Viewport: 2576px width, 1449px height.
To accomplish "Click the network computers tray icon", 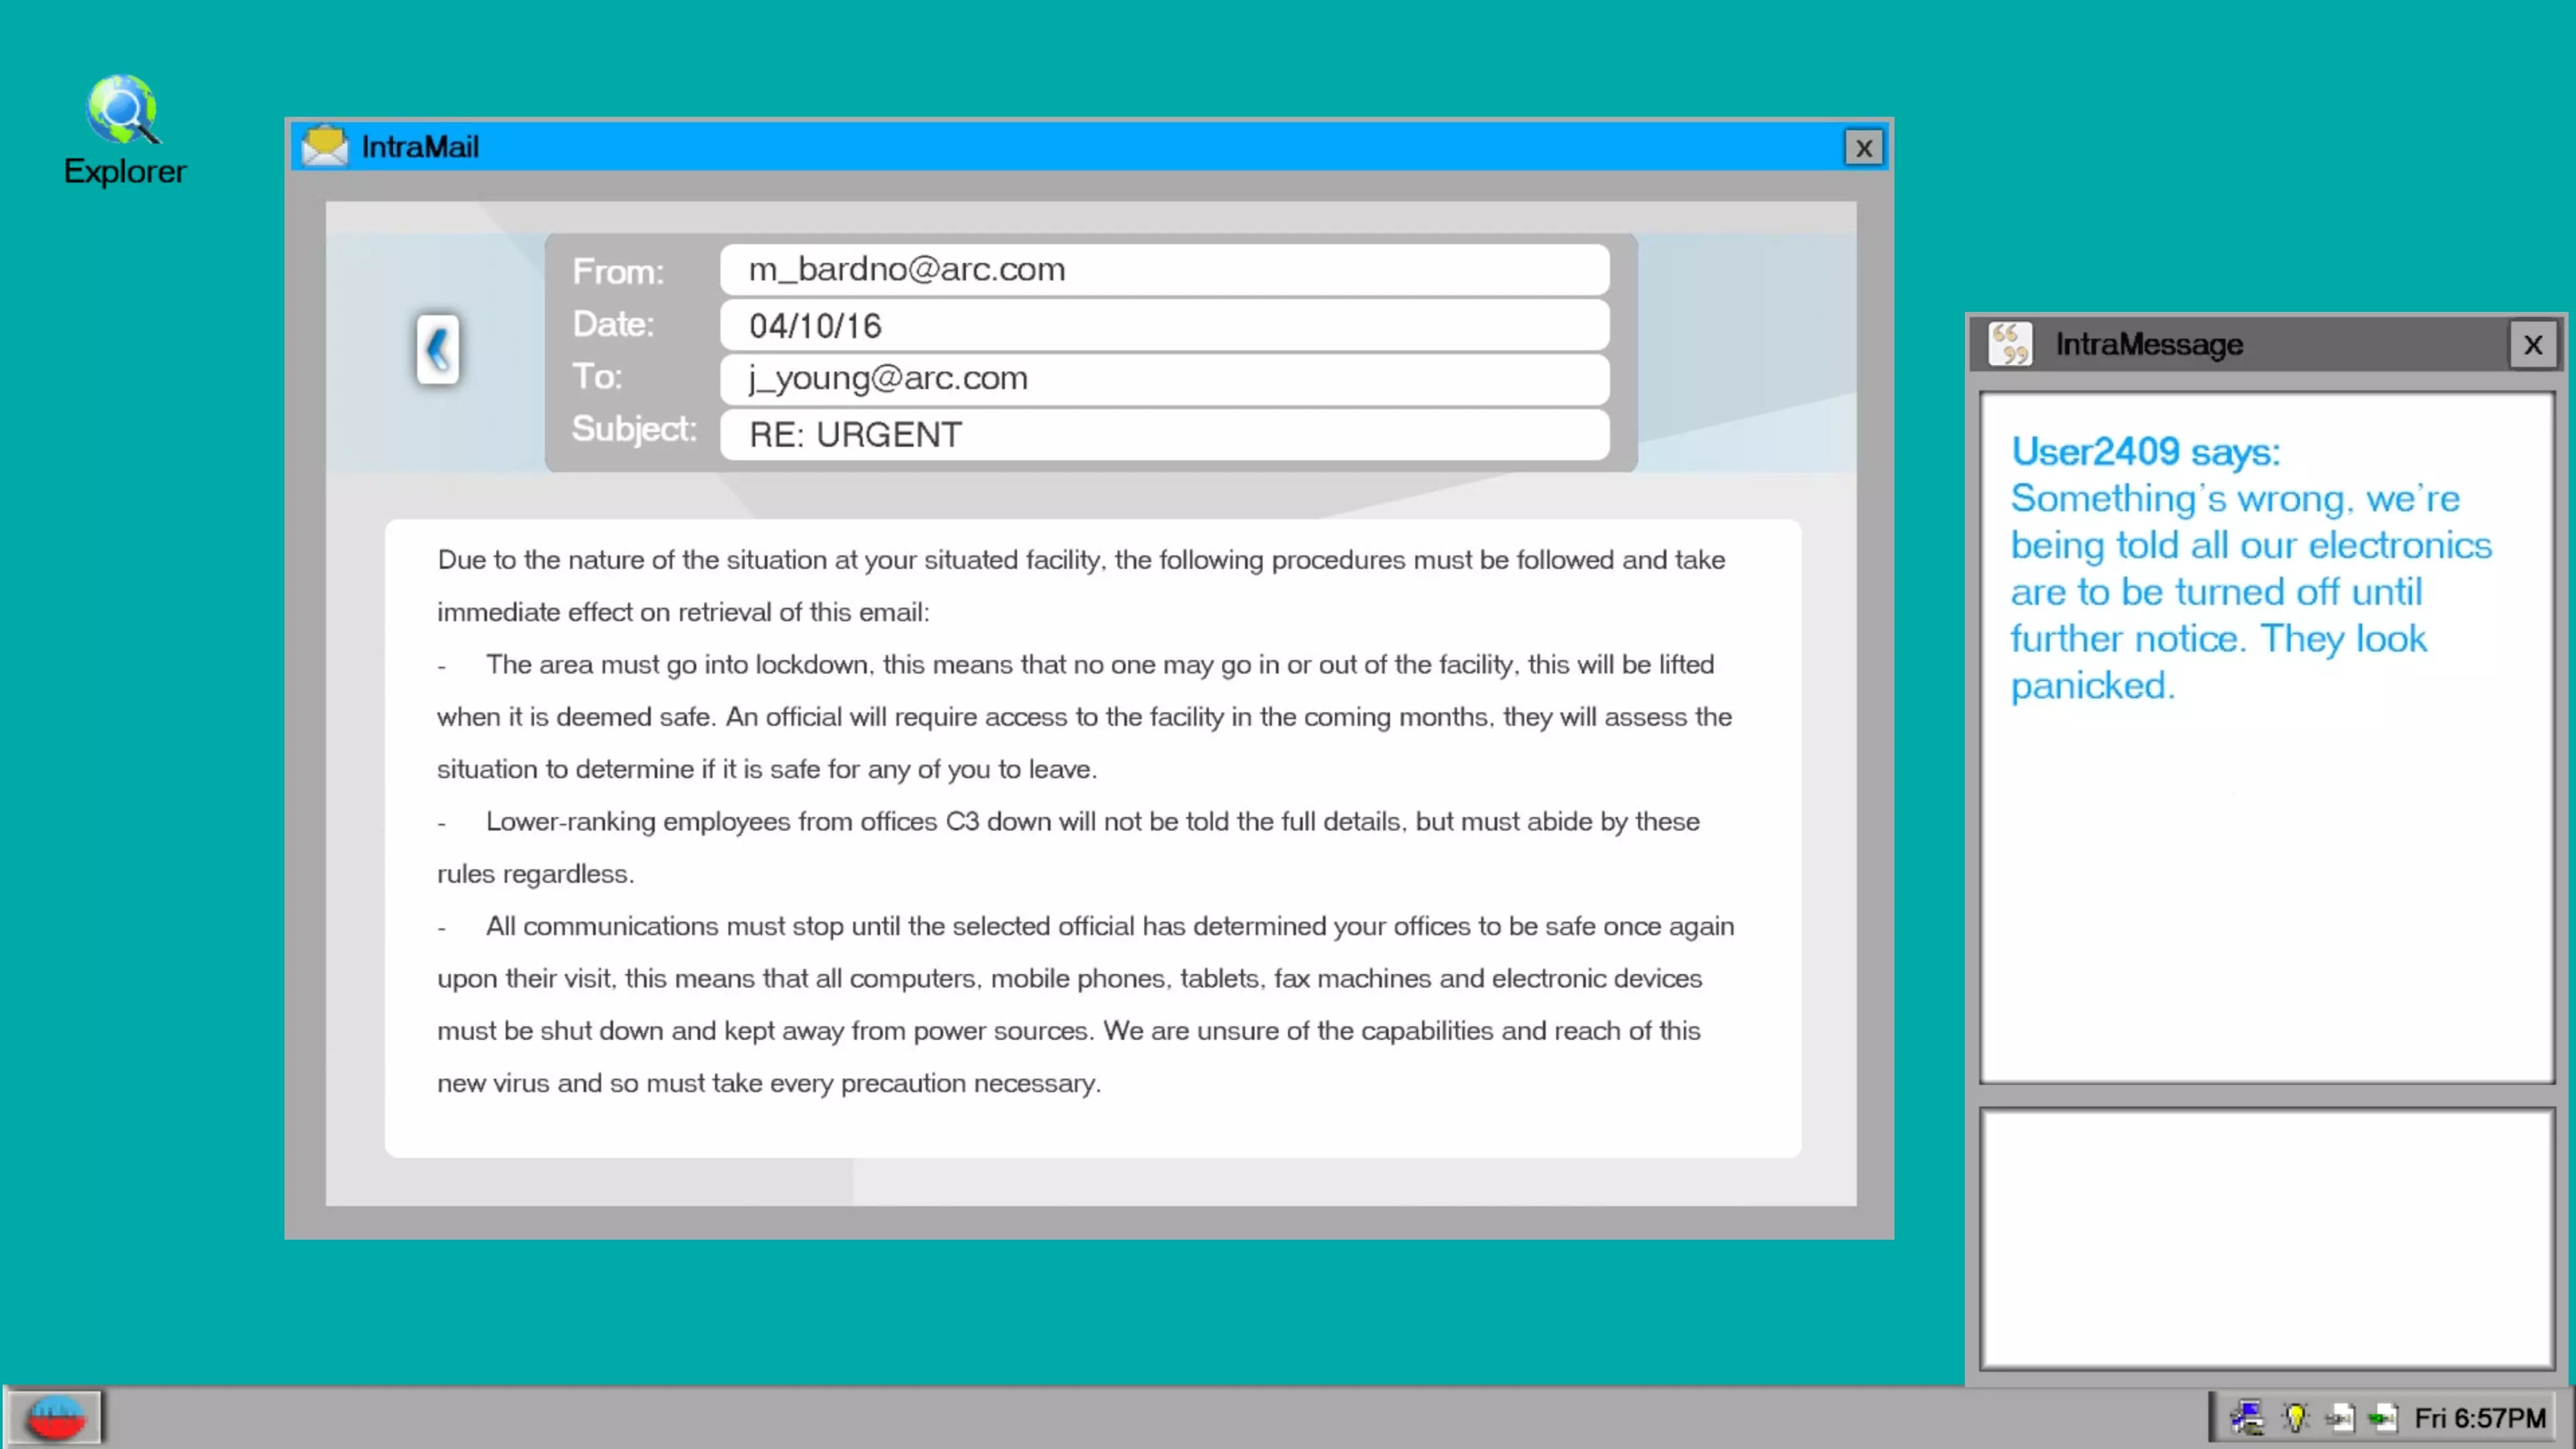I will pos(2247,1417).
